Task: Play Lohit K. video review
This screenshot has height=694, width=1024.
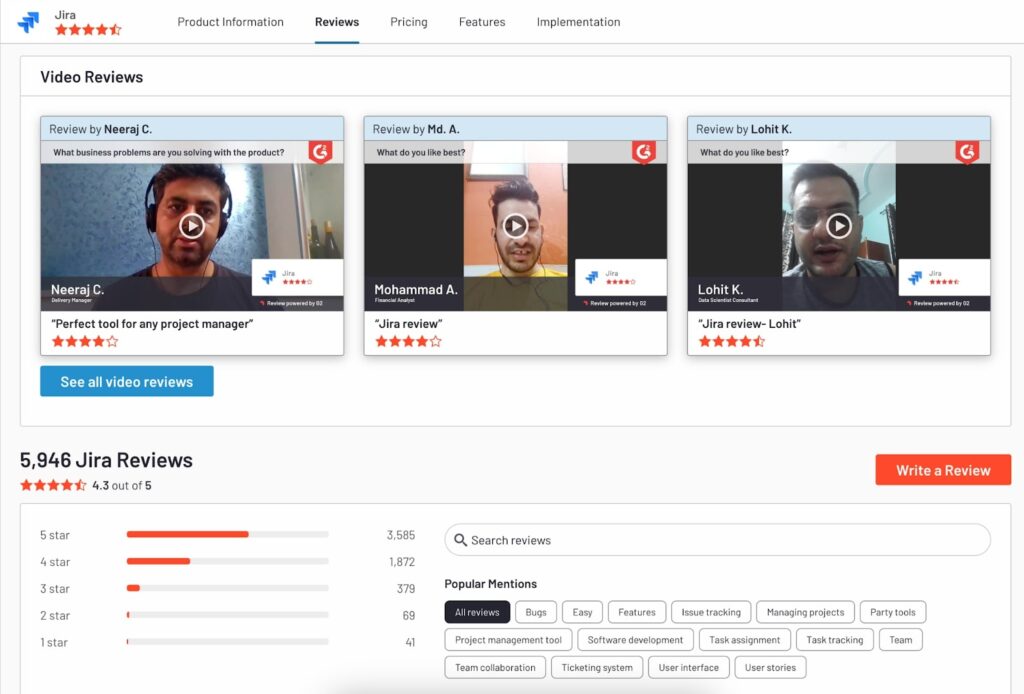Action: click(x=839, y=226)
